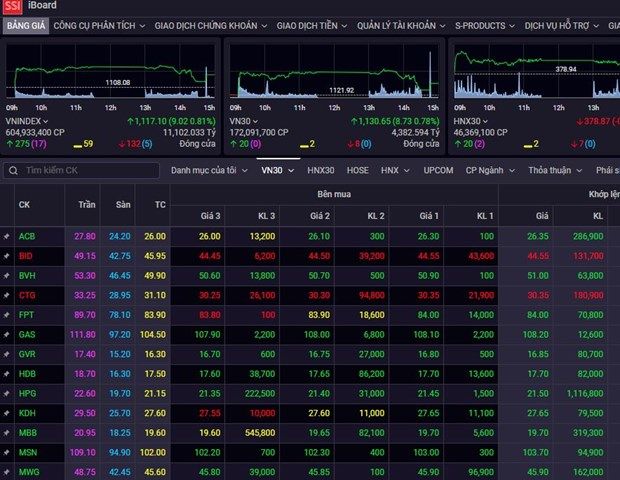Toggle the pin on the MSN row
Image resolution: width=620 pixels, height=480 pixels.
(x=7, y=452)
